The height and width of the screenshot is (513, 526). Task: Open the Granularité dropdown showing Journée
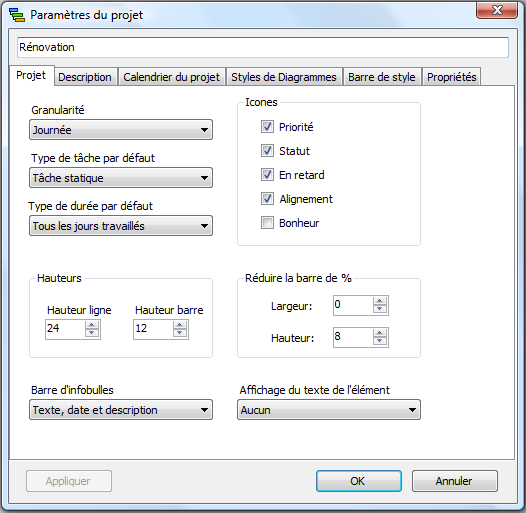[121, 130]
